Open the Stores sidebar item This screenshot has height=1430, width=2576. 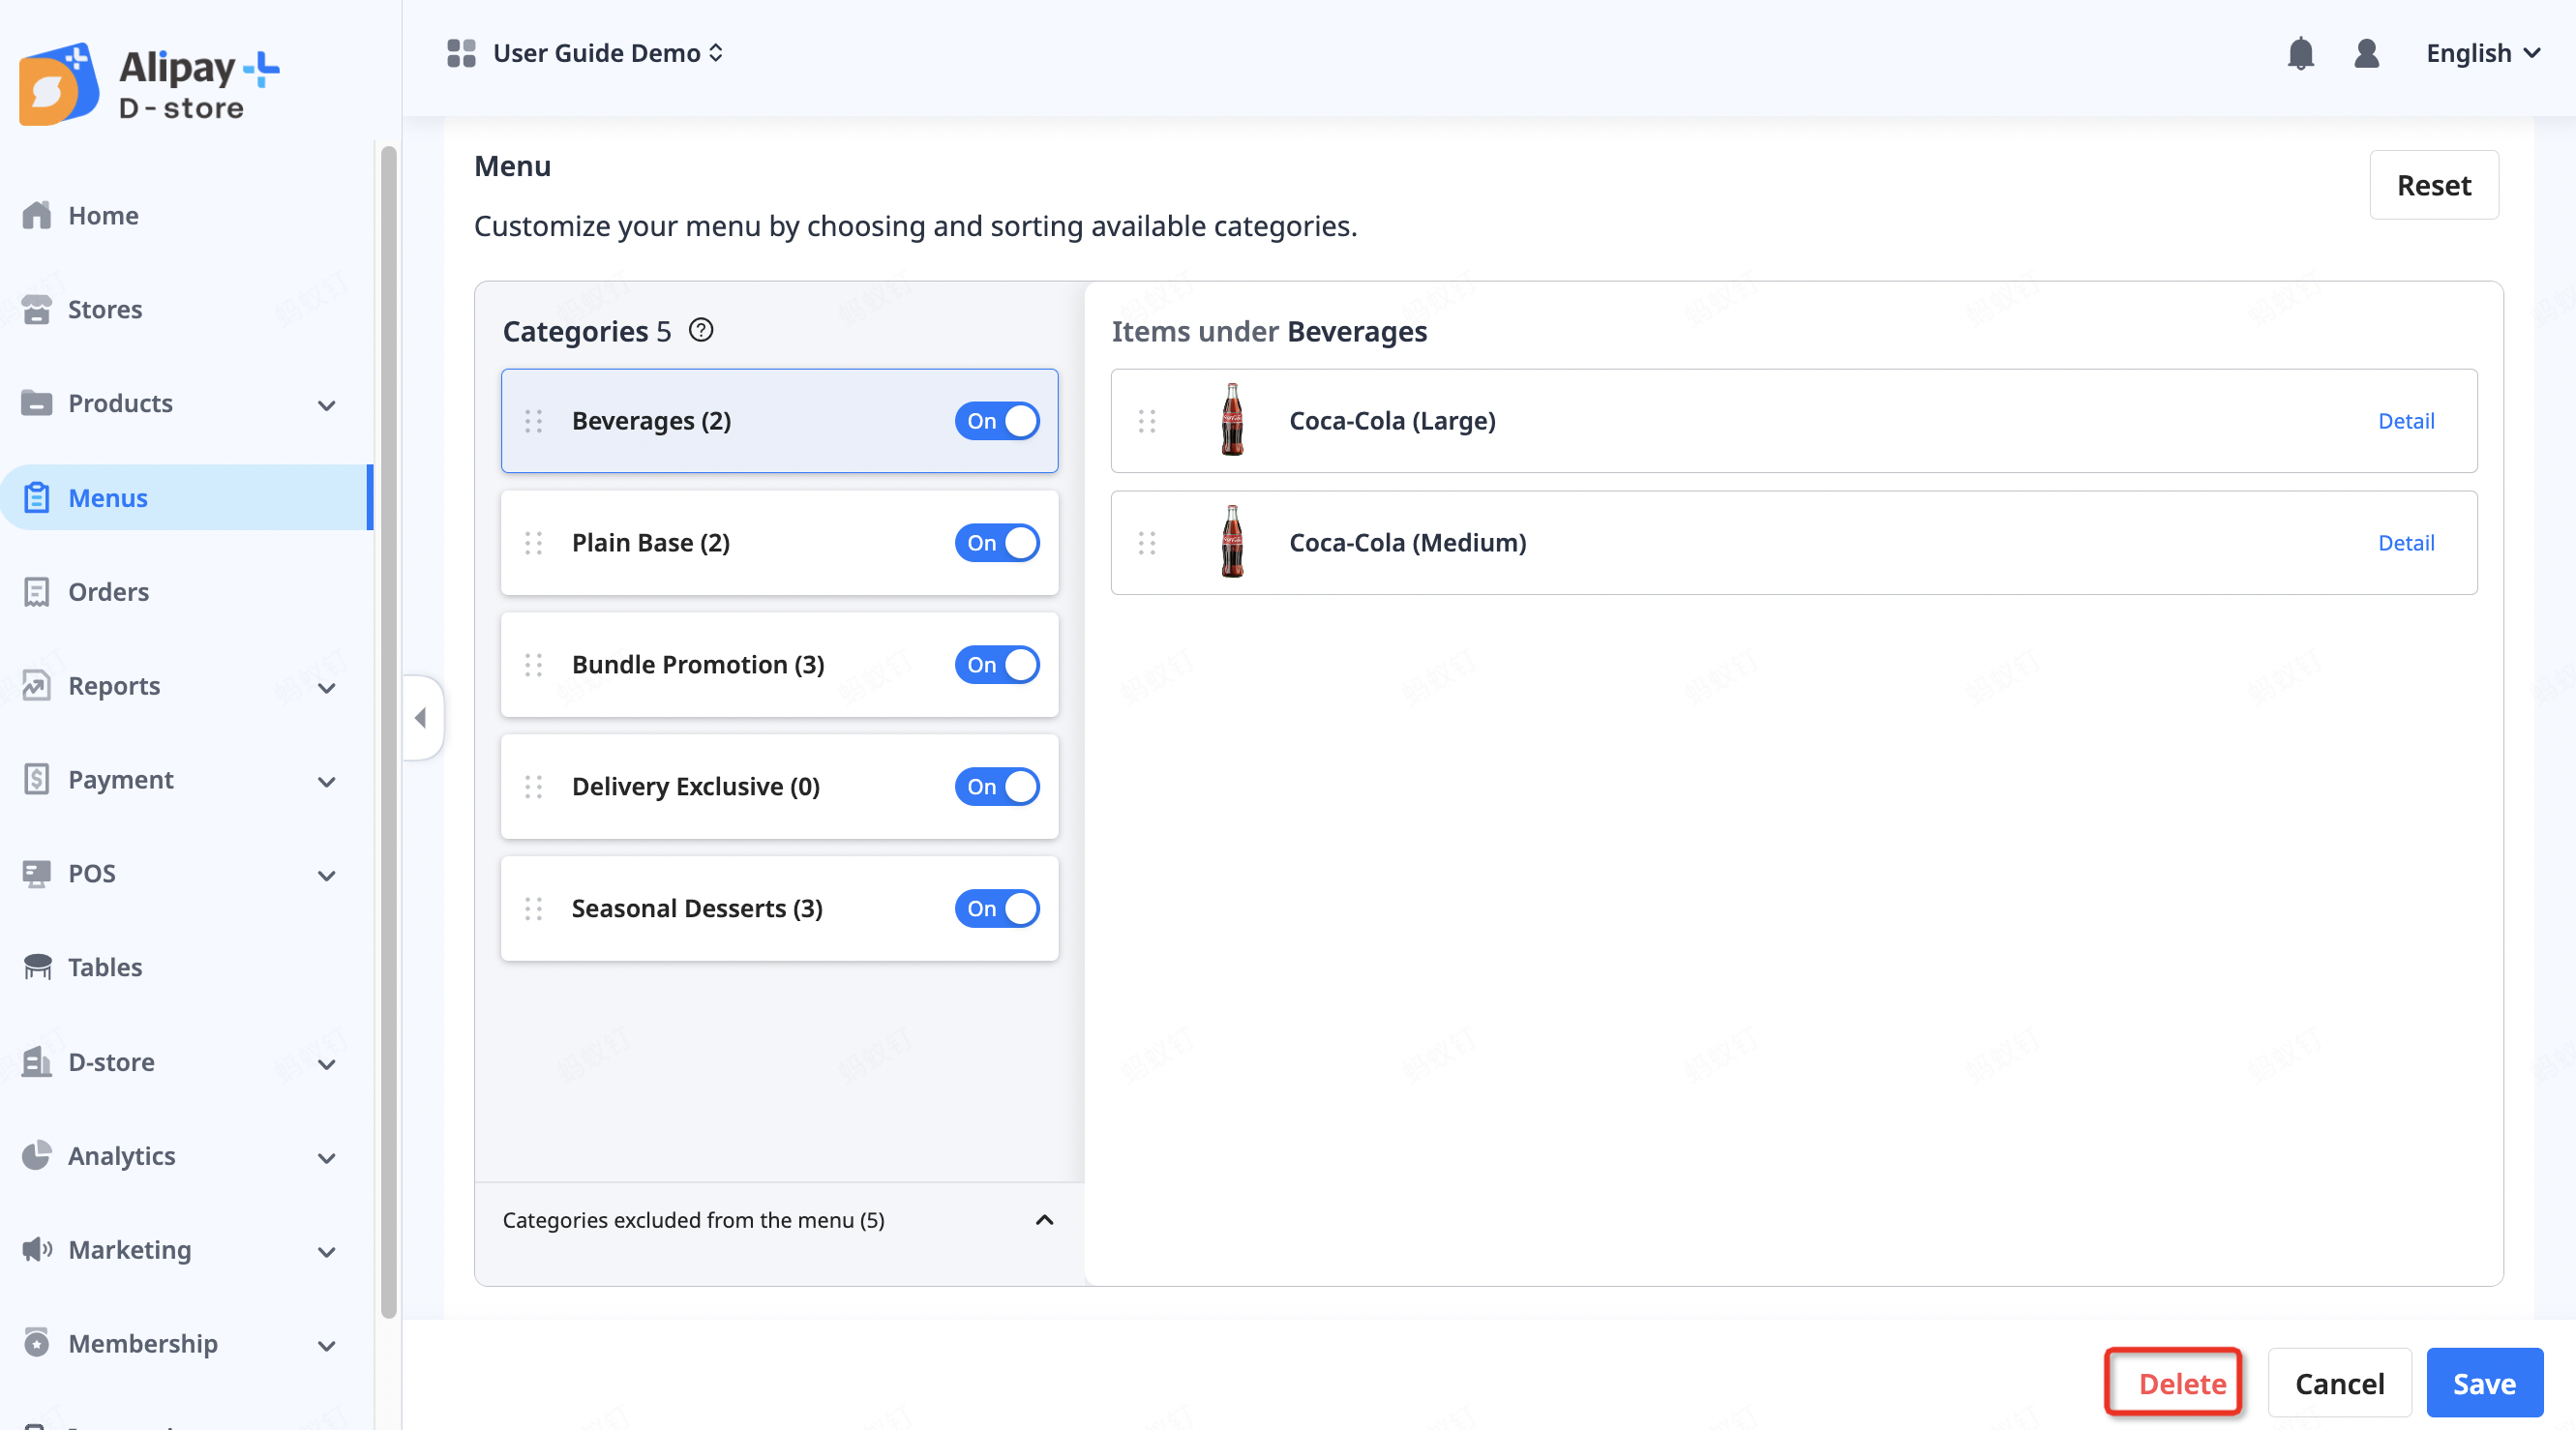[104, 310]
